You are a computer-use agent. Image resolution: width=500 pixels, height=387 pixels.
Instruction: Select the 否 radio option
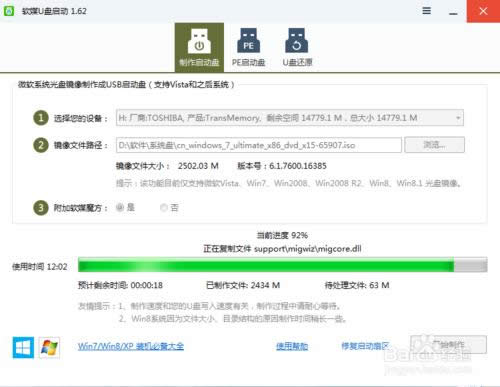[x=169, y=208]
